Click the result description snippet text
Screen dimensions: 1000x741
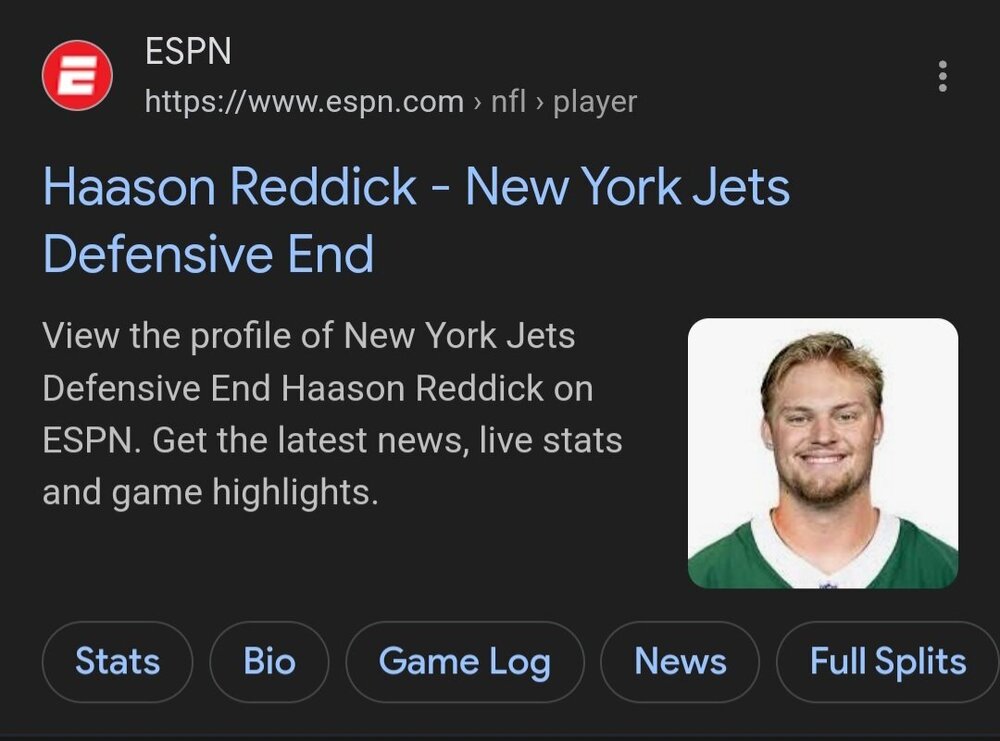click(x=332, y=414)
